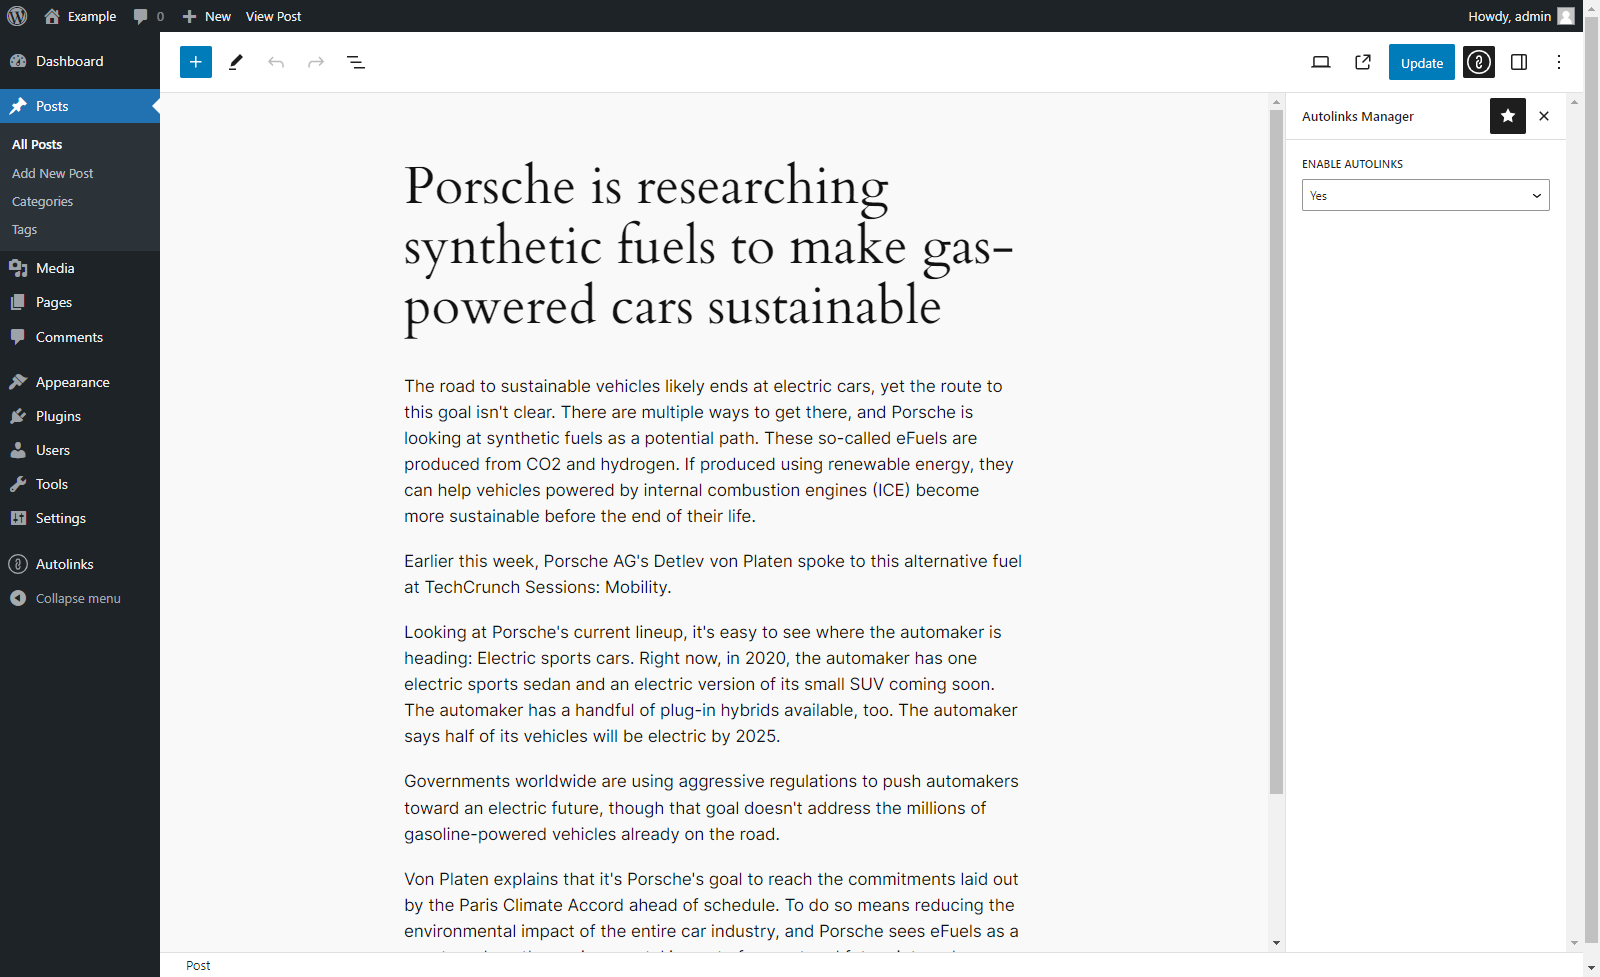Pin Autolinks Manager with the star button

(x=1508, y=116)
